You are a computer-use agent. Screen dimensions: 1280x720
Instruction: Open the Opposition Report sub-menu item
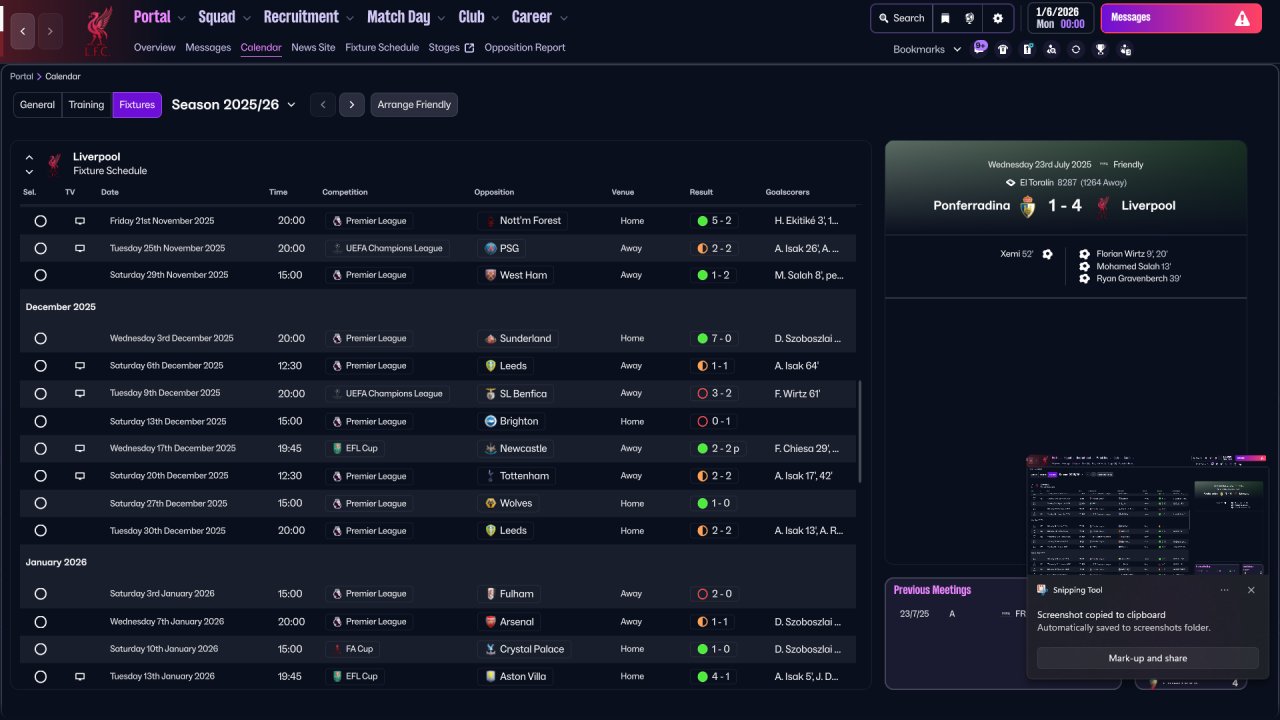coord(525,48)
